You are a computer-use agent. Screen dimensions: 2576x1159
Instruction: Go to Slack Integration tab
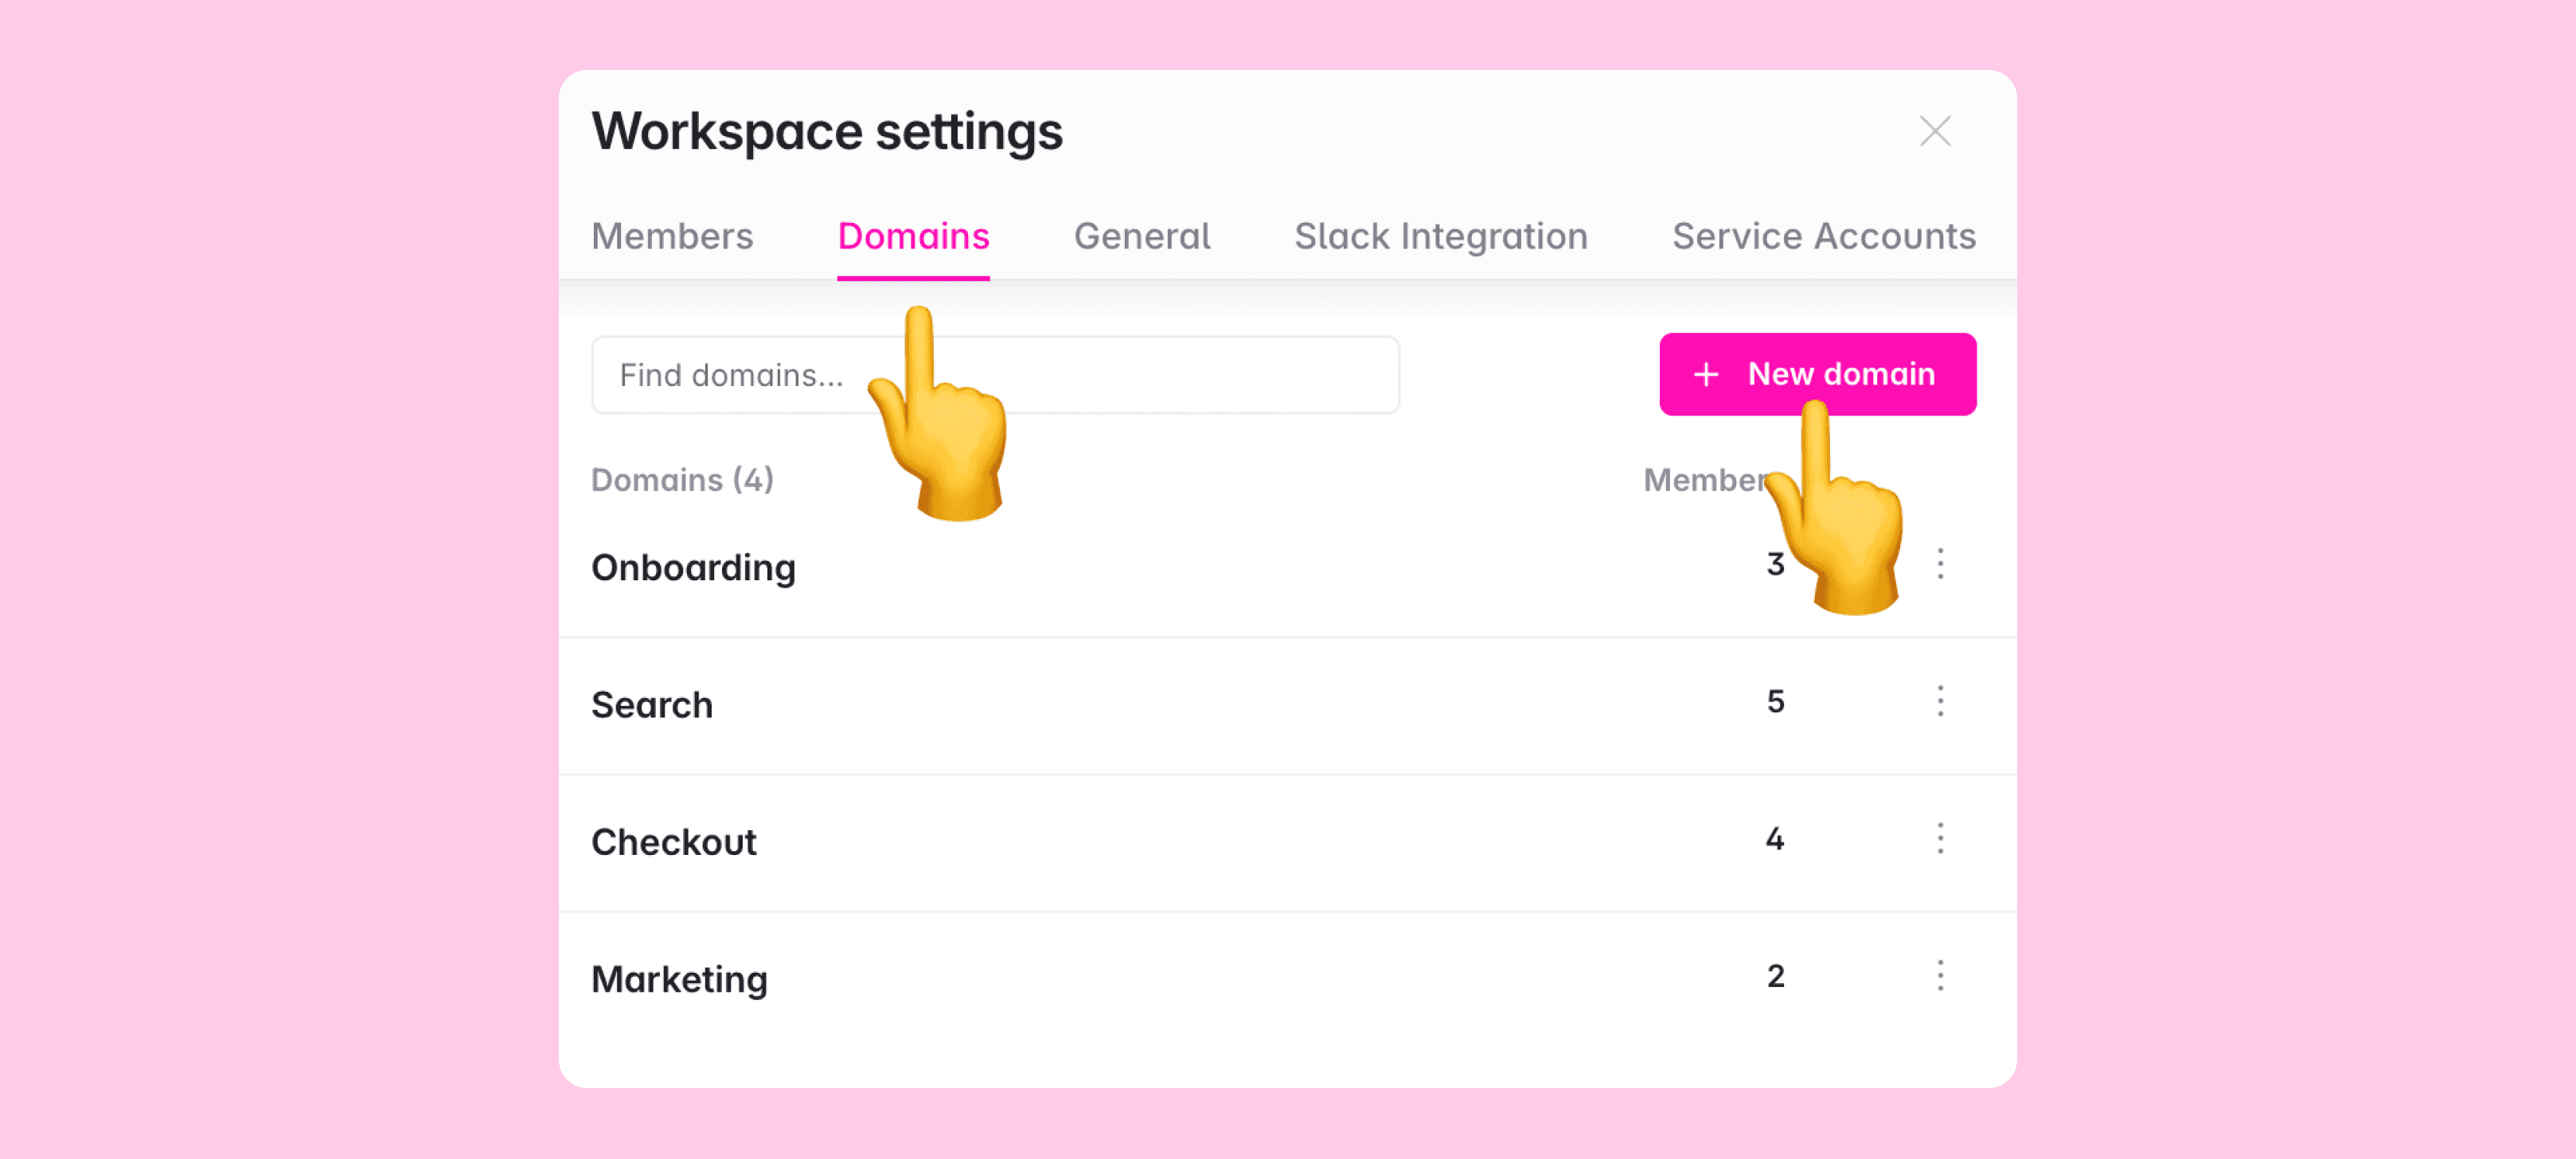click(x=1440, y=236)
